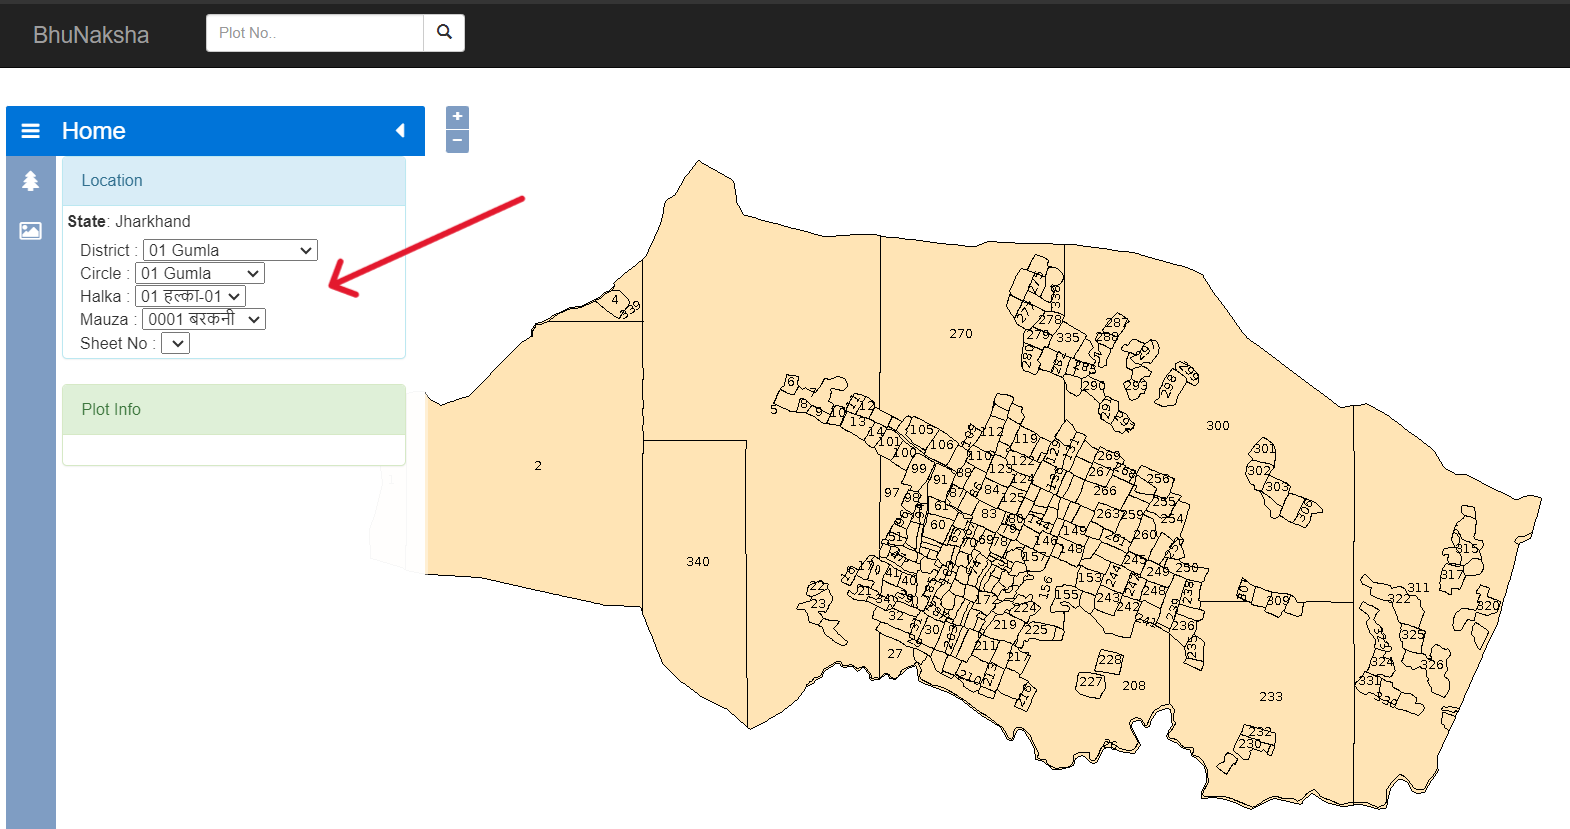
Task: Expand the Halka dropdown
Action: pyautogui.click(x=190, y=296)
